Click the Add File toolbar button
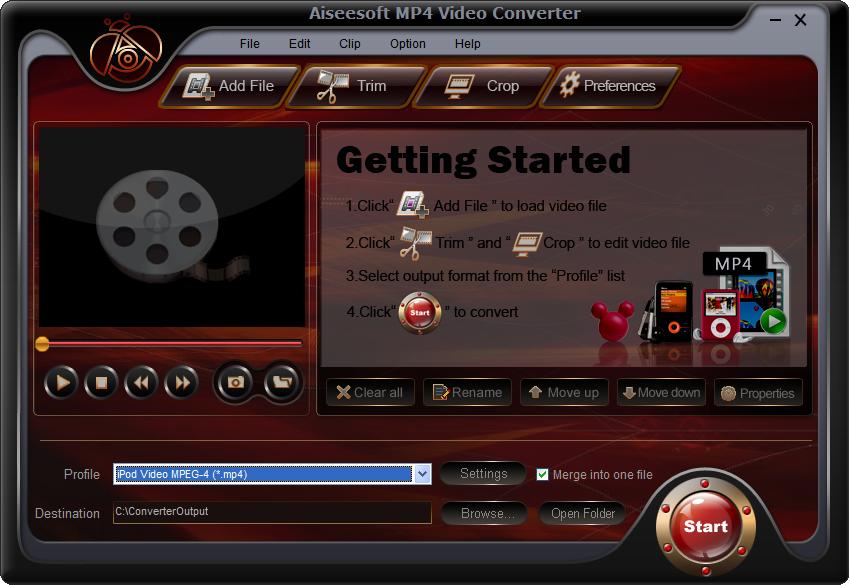Viewport: 850px width, 585px height. point(230,86)
